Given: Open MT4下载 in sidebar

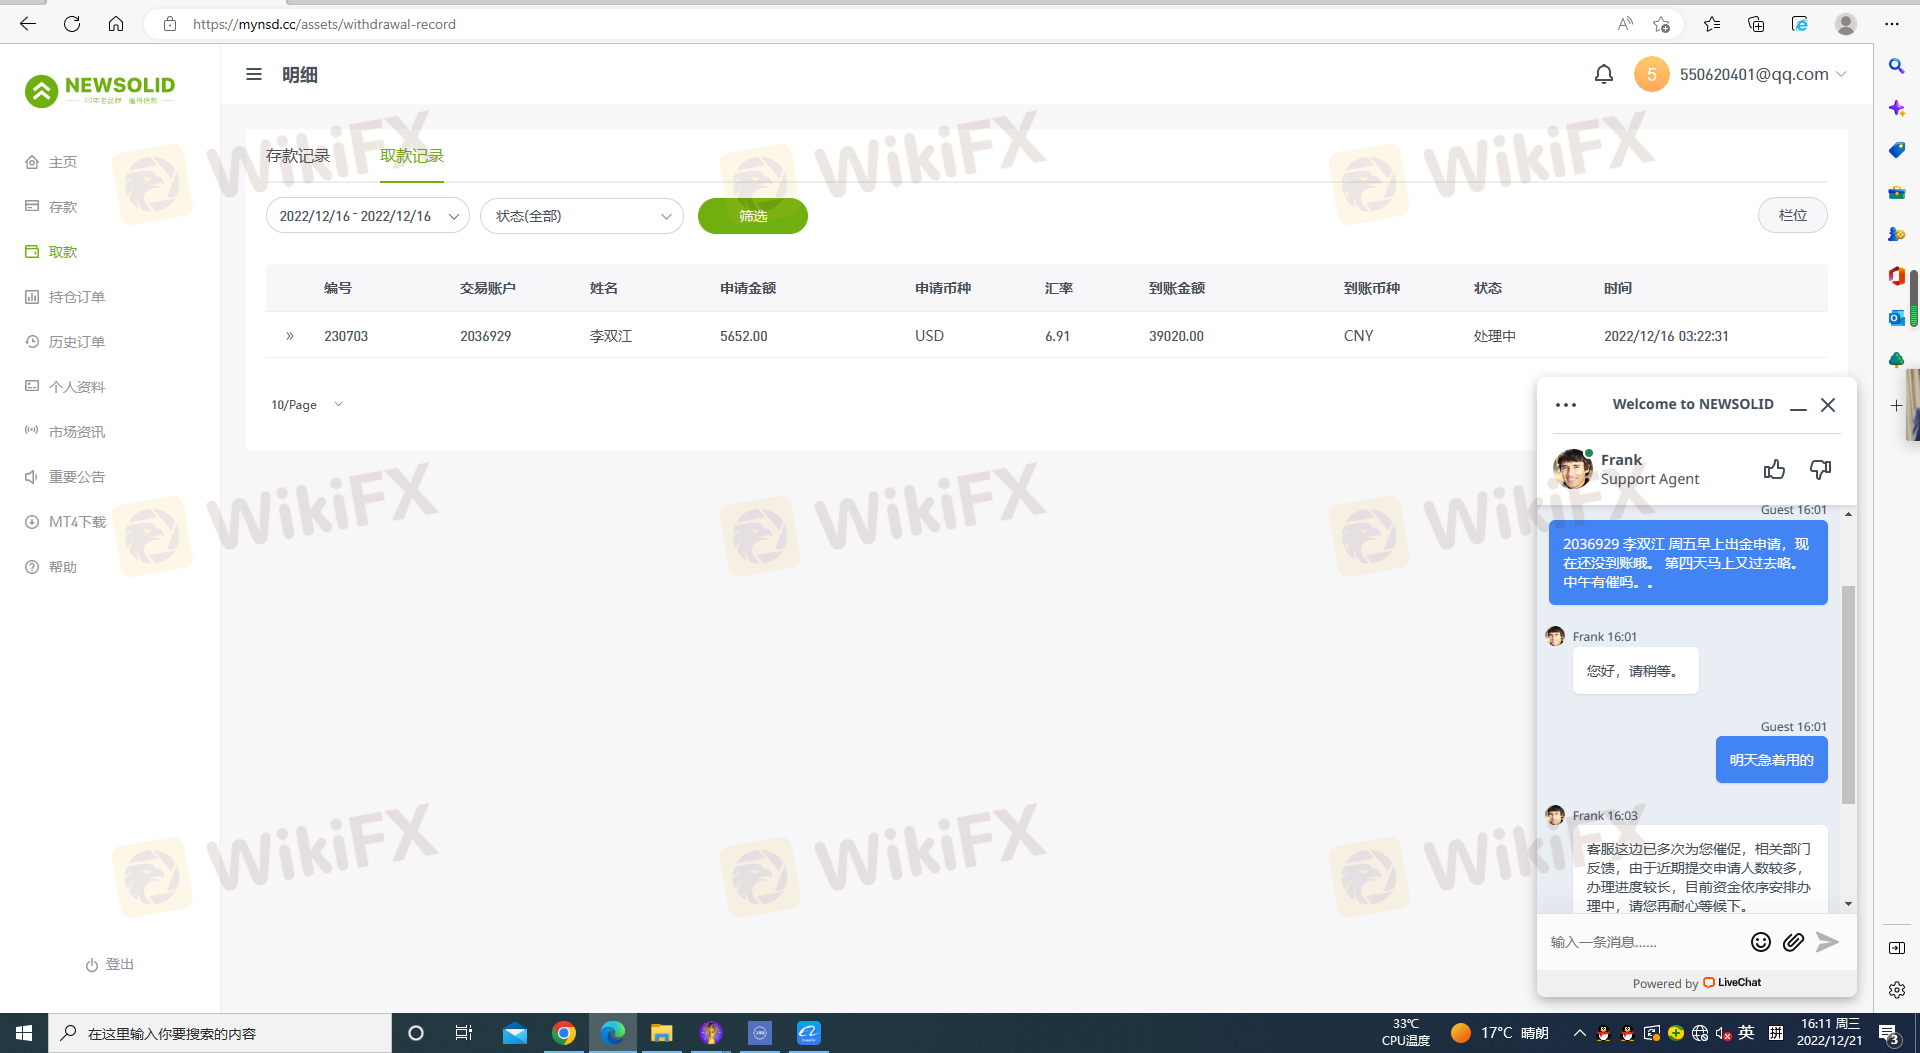Looking at the screenshot, I should click(x=77, y=522).
